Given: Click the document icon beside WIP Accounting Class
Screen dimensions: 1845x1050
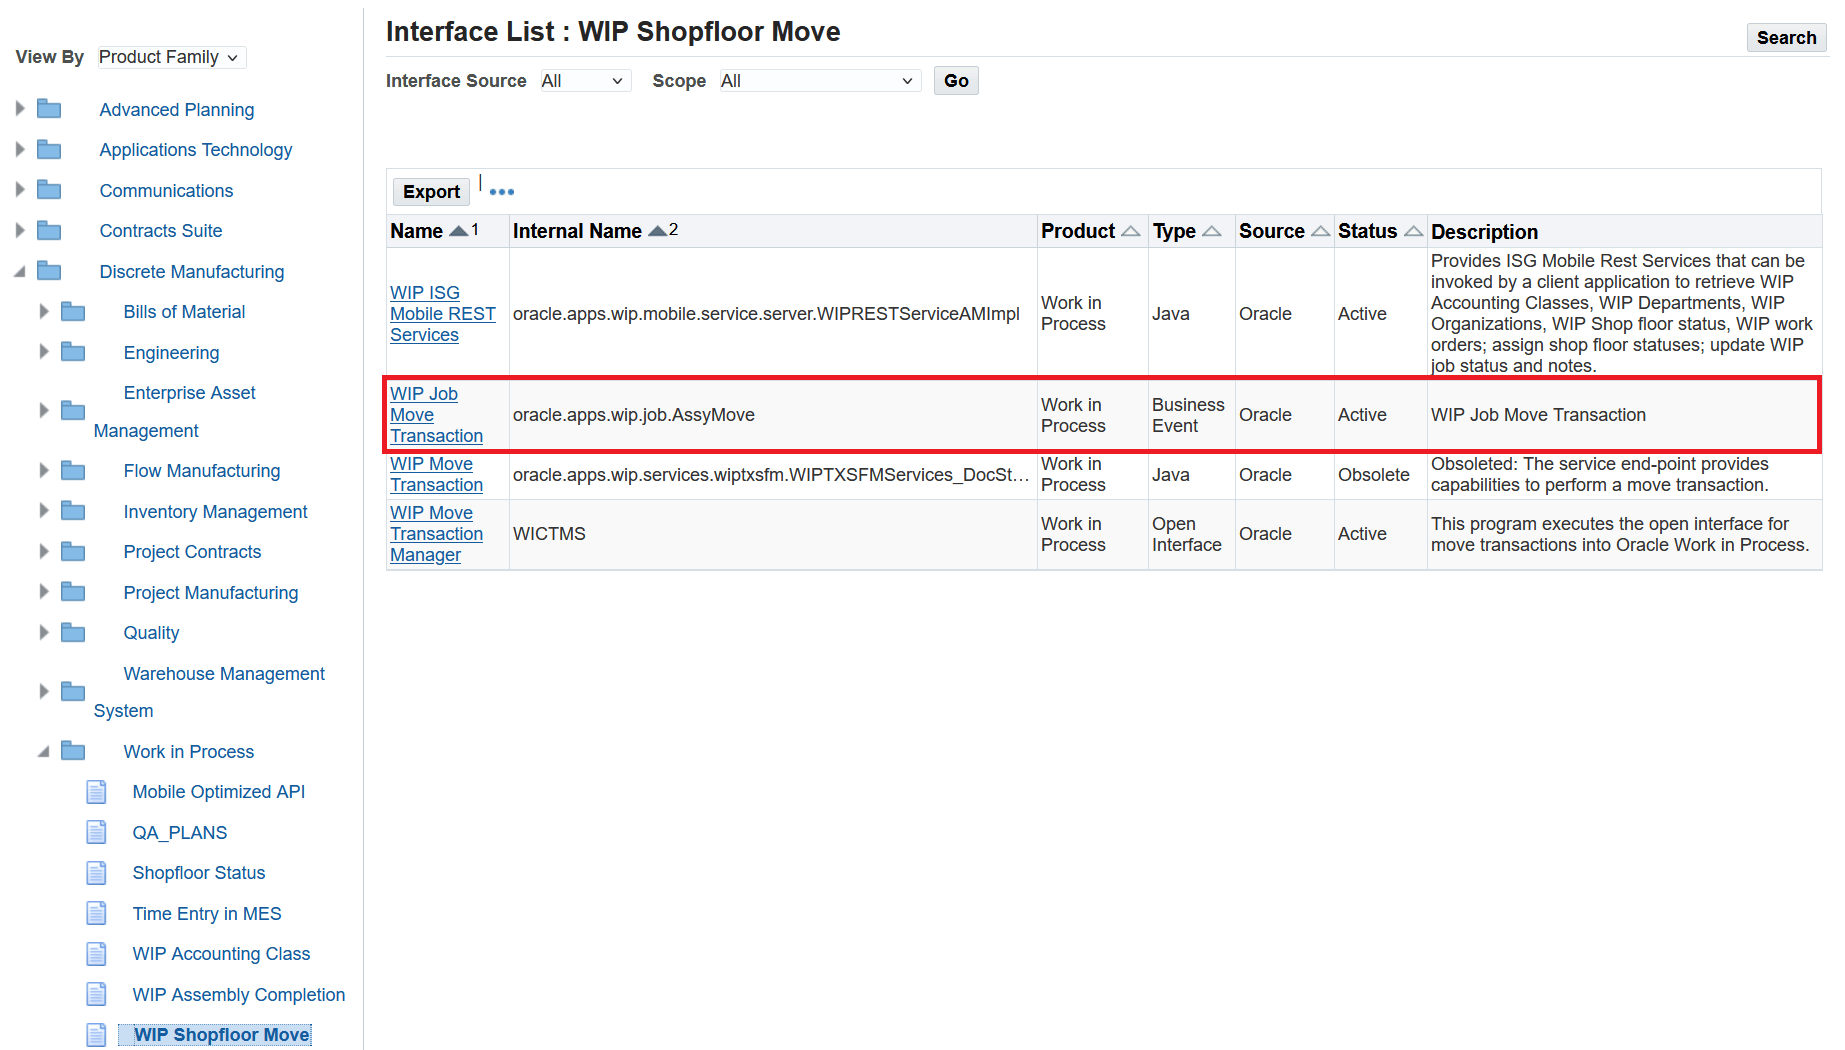Looking at the screenshot, I should (96, 953).
